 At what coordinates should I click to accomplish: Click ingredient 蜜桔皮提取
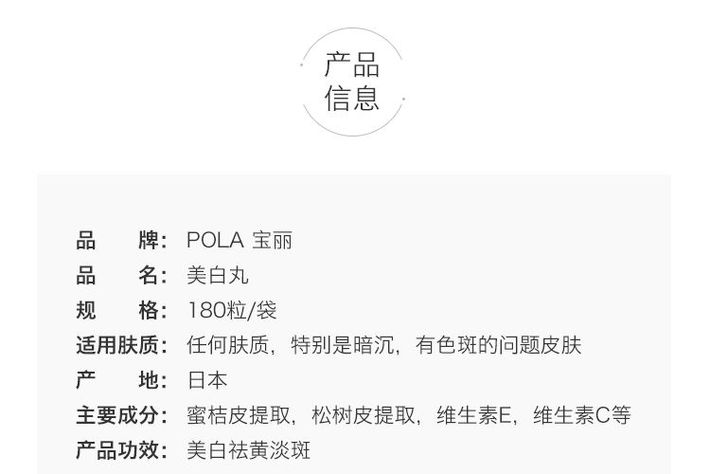tap(239, 416)
